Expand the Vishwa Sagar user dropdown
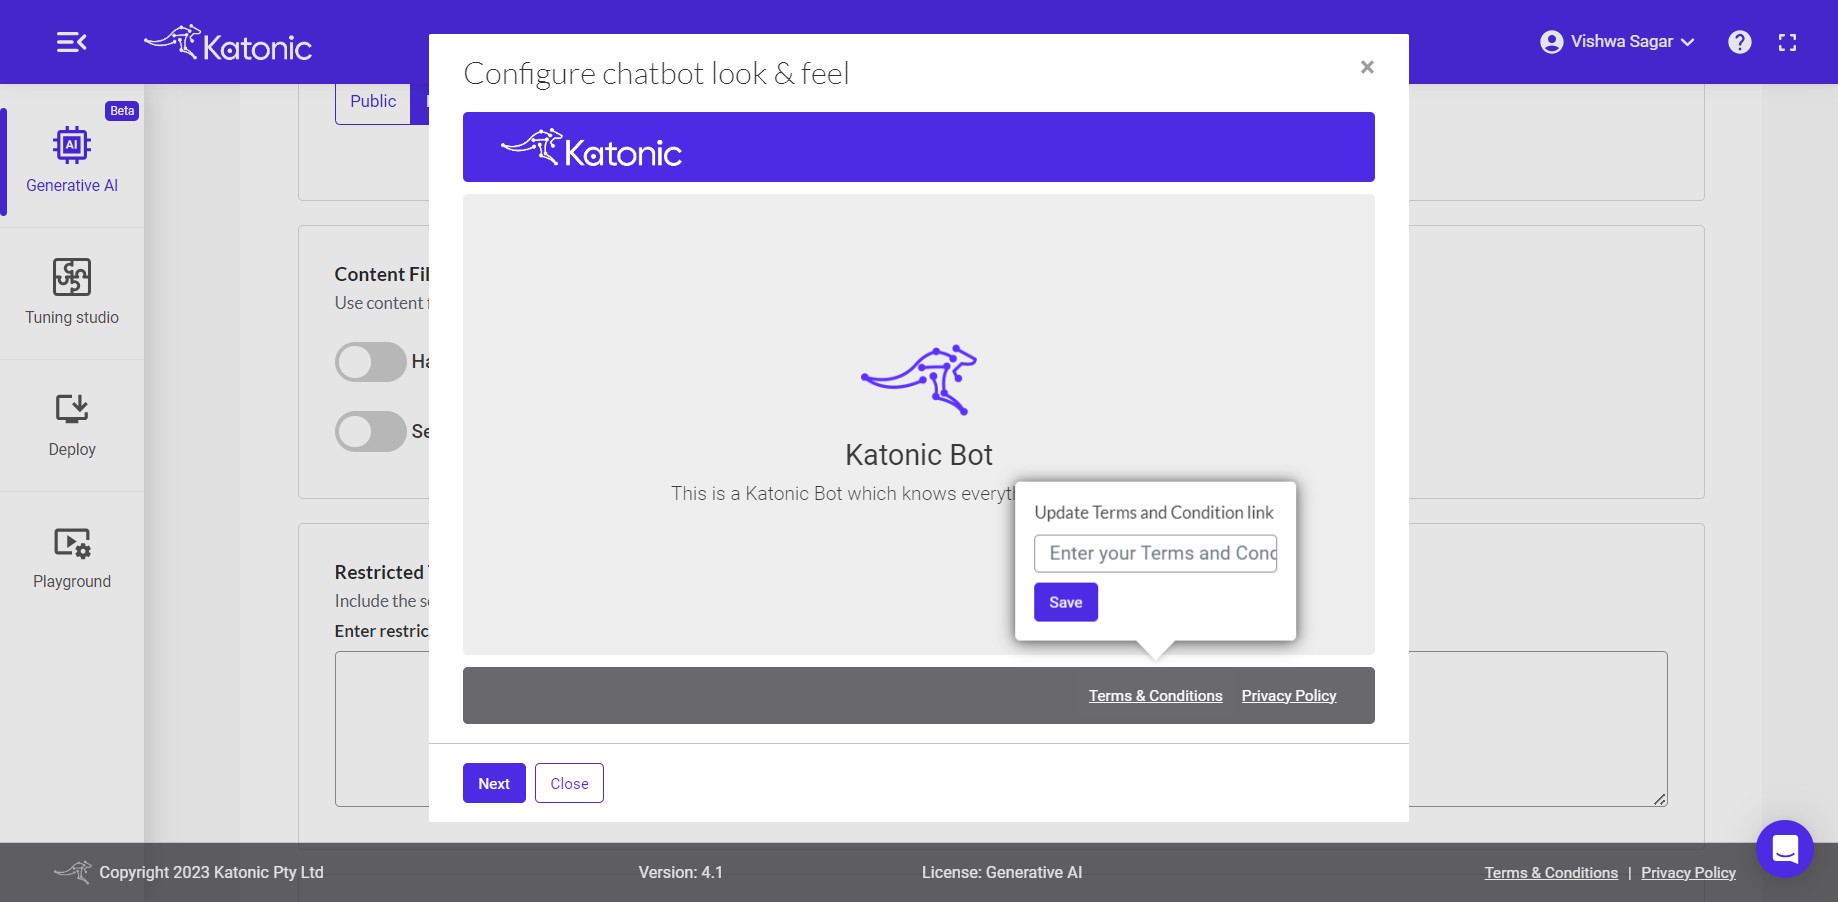This screenshot has height=902, width=1838. pos(1618,42)
